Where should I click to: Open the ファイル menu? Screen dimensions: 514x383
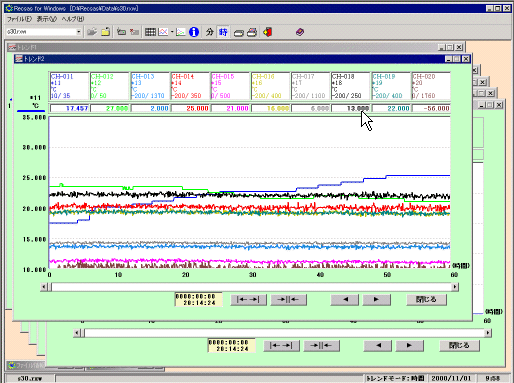tap(19, 19)
